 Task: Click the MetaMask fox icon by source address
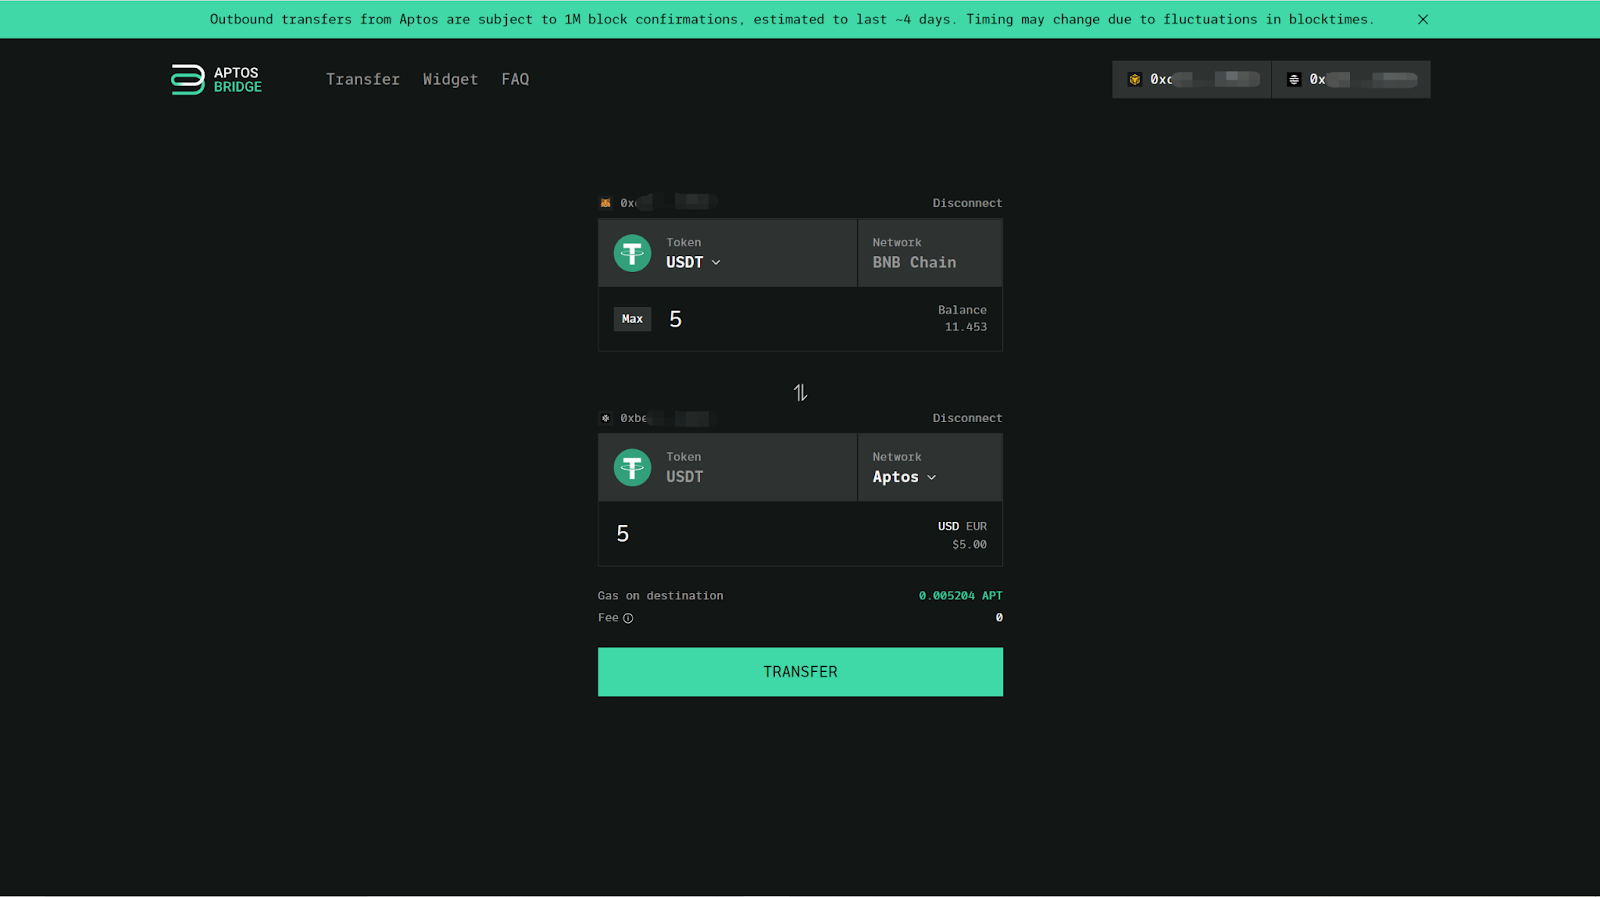605,203
